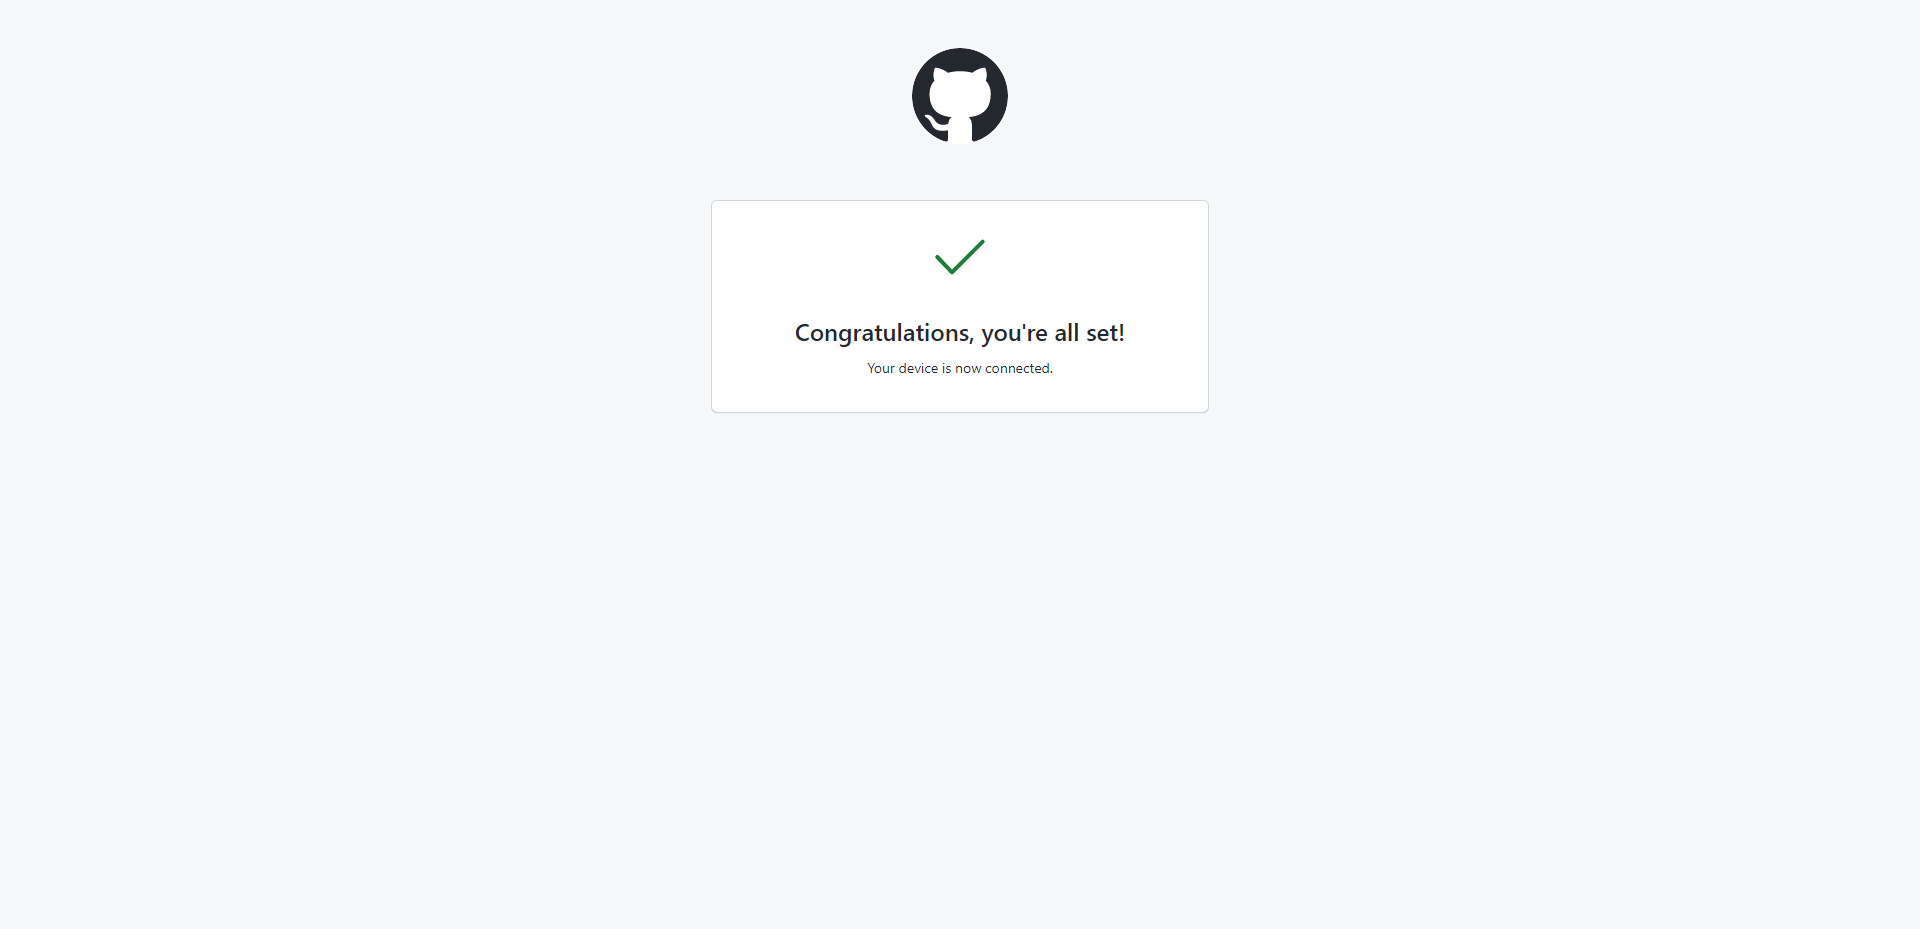Click the word "Congratulations" in the heading
This screenshot has height=929, width=1920.
[x=881, y=333]
